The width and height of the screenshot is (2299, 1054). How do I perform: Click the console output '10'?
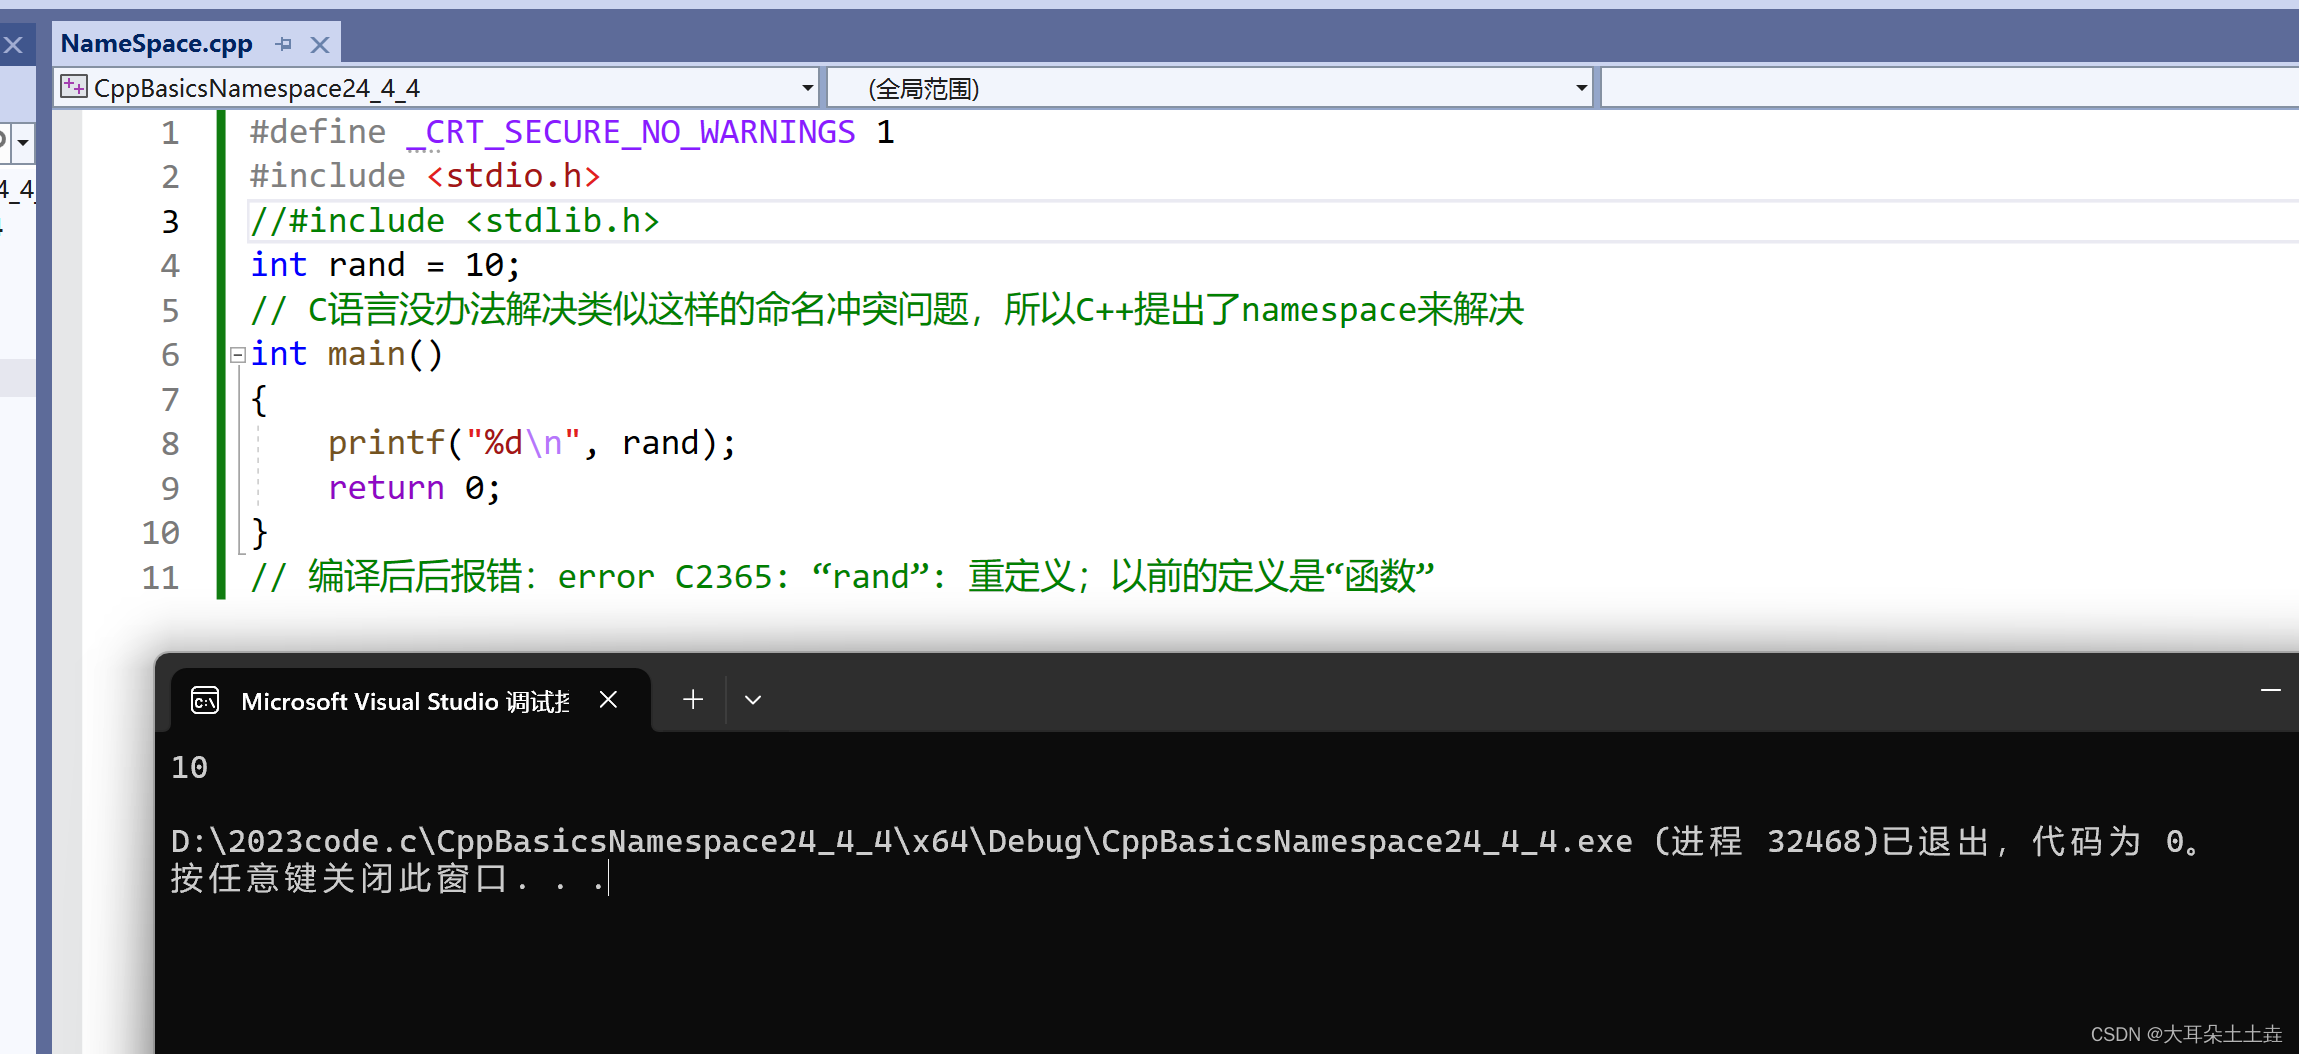coord(190,768)
